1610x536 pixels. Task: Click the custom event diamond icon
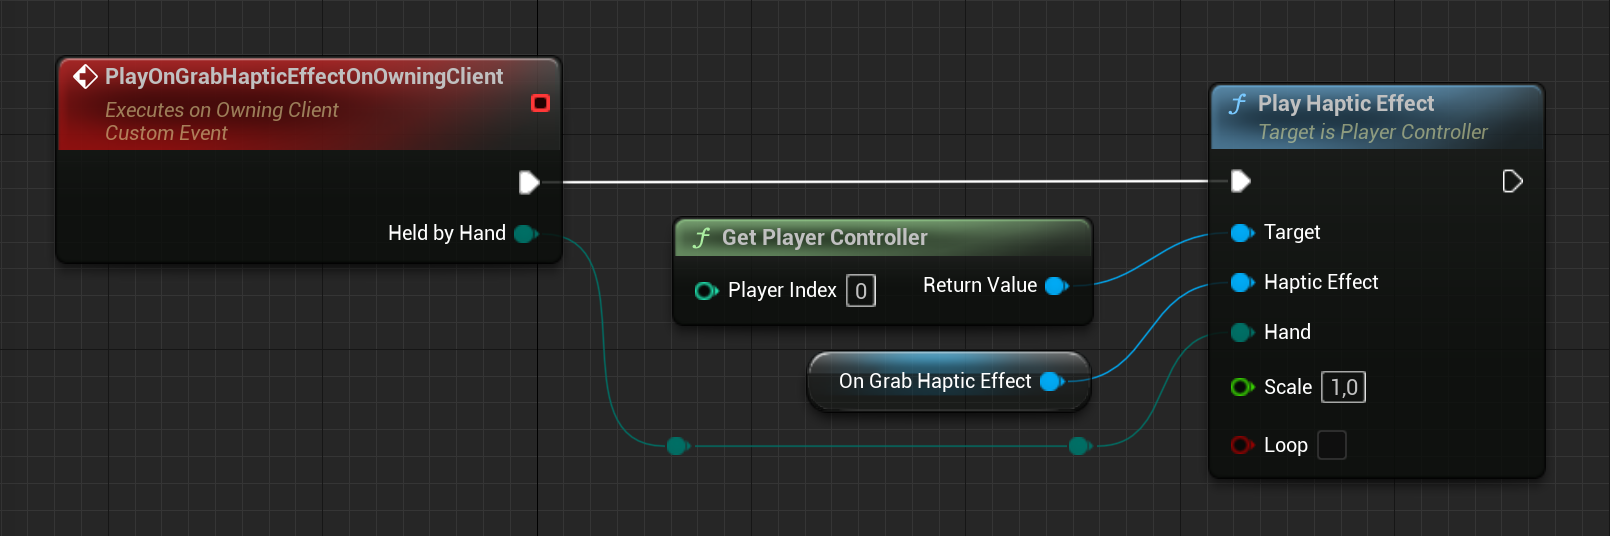85,76
